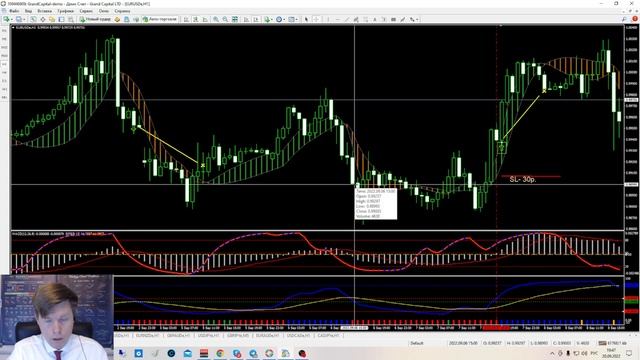640x360 pixels.
Task: Open the volume control in system tray
Action: tap(584, 353)
